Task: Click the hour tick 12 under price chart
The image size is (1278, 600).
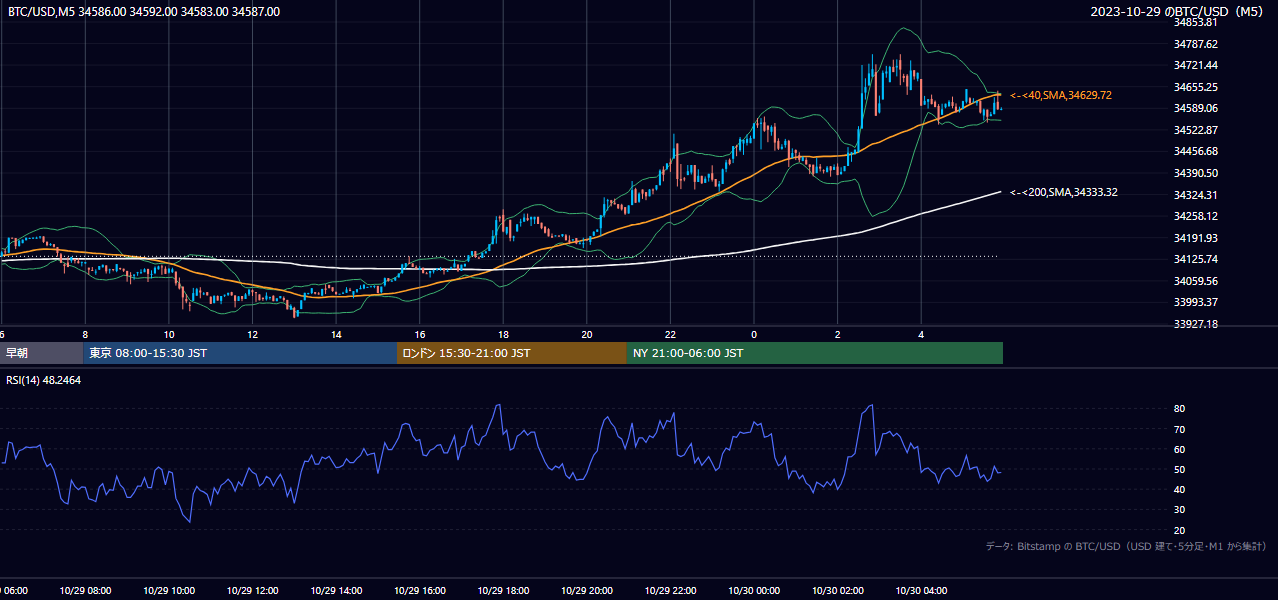Action: click(x=252, y=334)
